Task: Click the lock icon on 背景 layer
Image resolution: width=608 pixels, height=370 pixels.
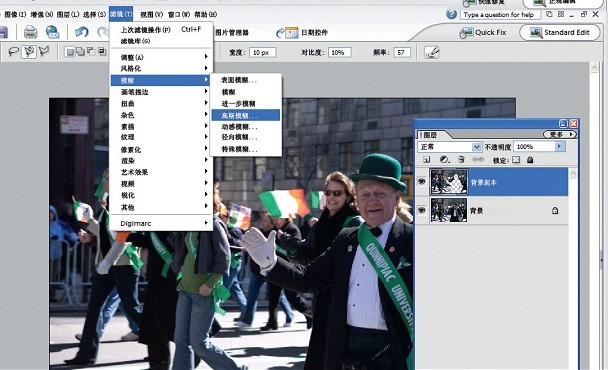Action: point(555,211)
